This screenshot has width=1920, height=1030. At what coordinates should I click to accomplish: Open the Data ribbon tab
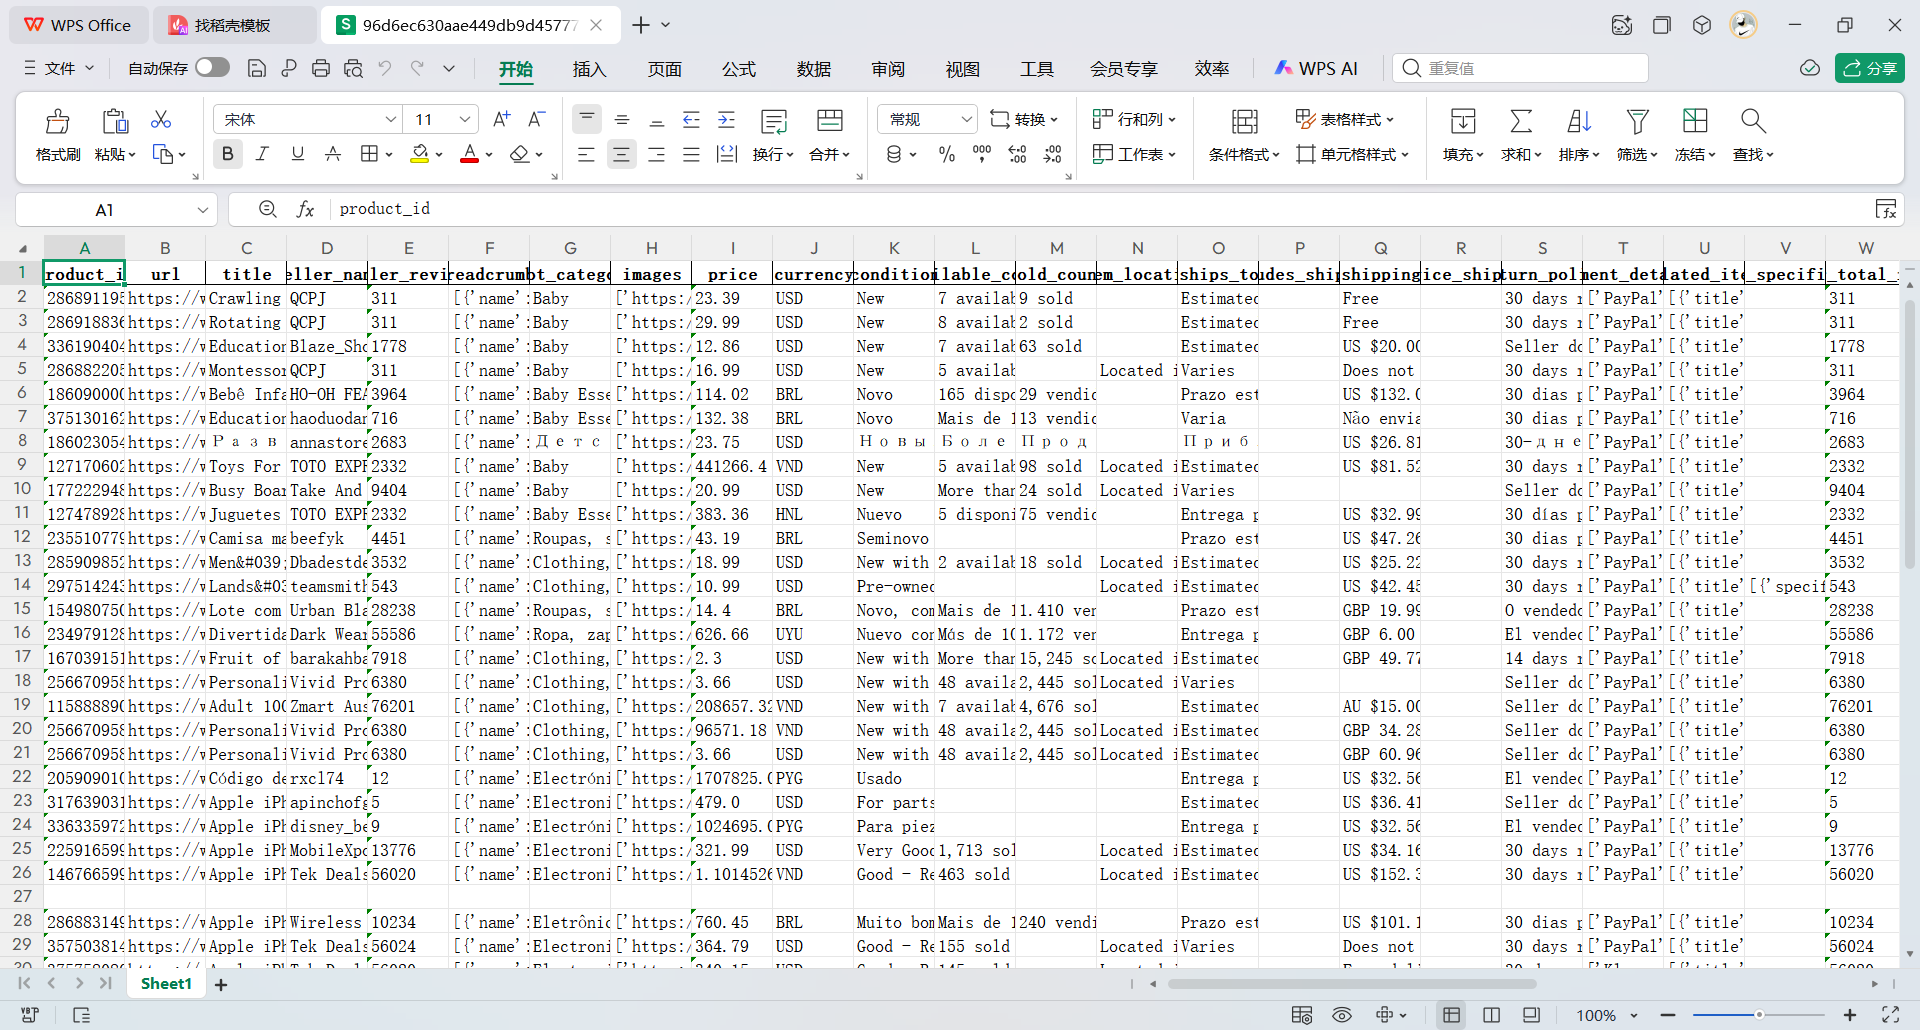[x=814, y=69]
